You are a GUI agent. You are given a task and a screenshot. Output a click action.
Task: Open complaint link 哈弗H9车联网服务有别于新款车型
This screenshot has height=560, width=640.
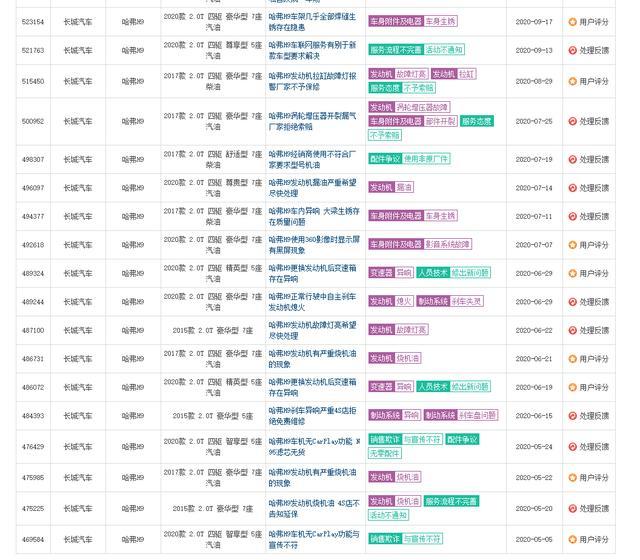312,50
